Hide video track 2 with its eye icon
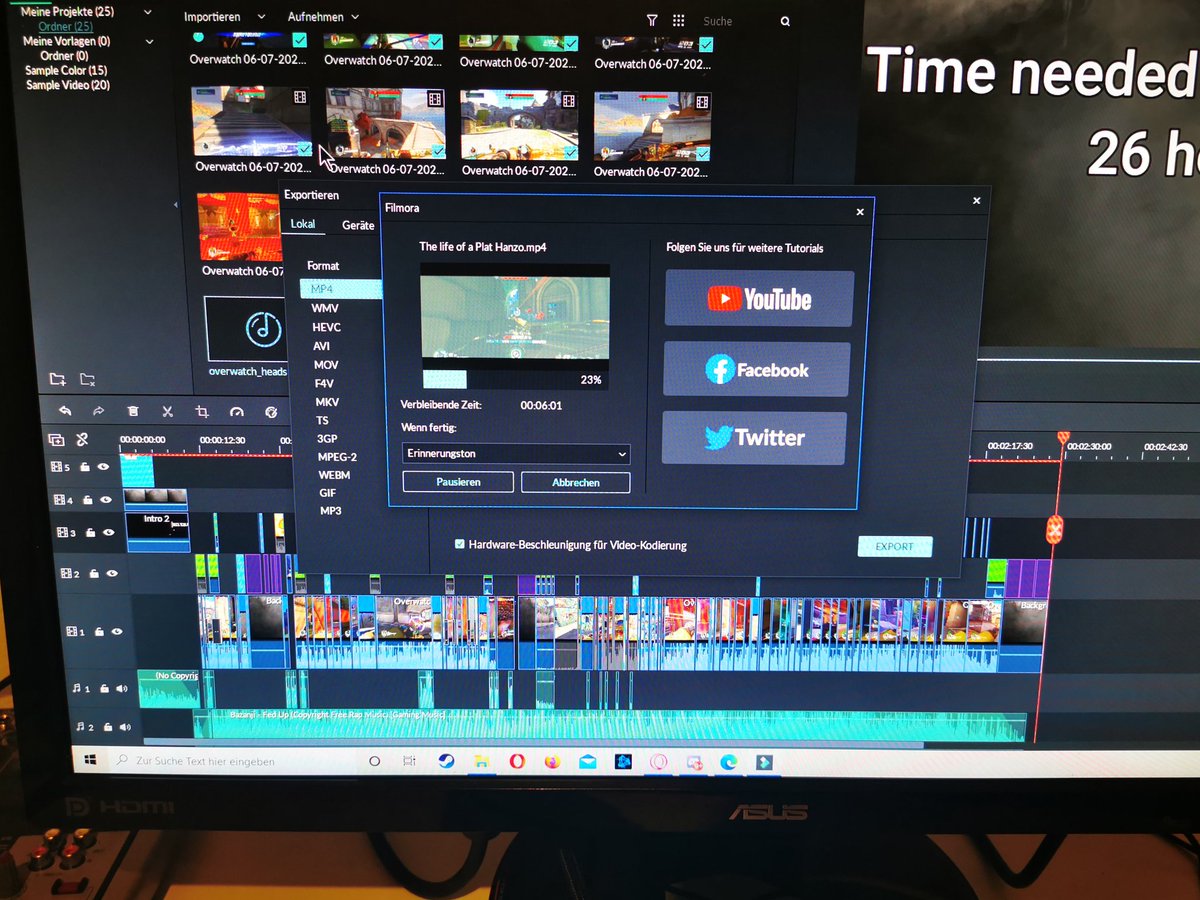1200x900 pixels. [112, 574]
